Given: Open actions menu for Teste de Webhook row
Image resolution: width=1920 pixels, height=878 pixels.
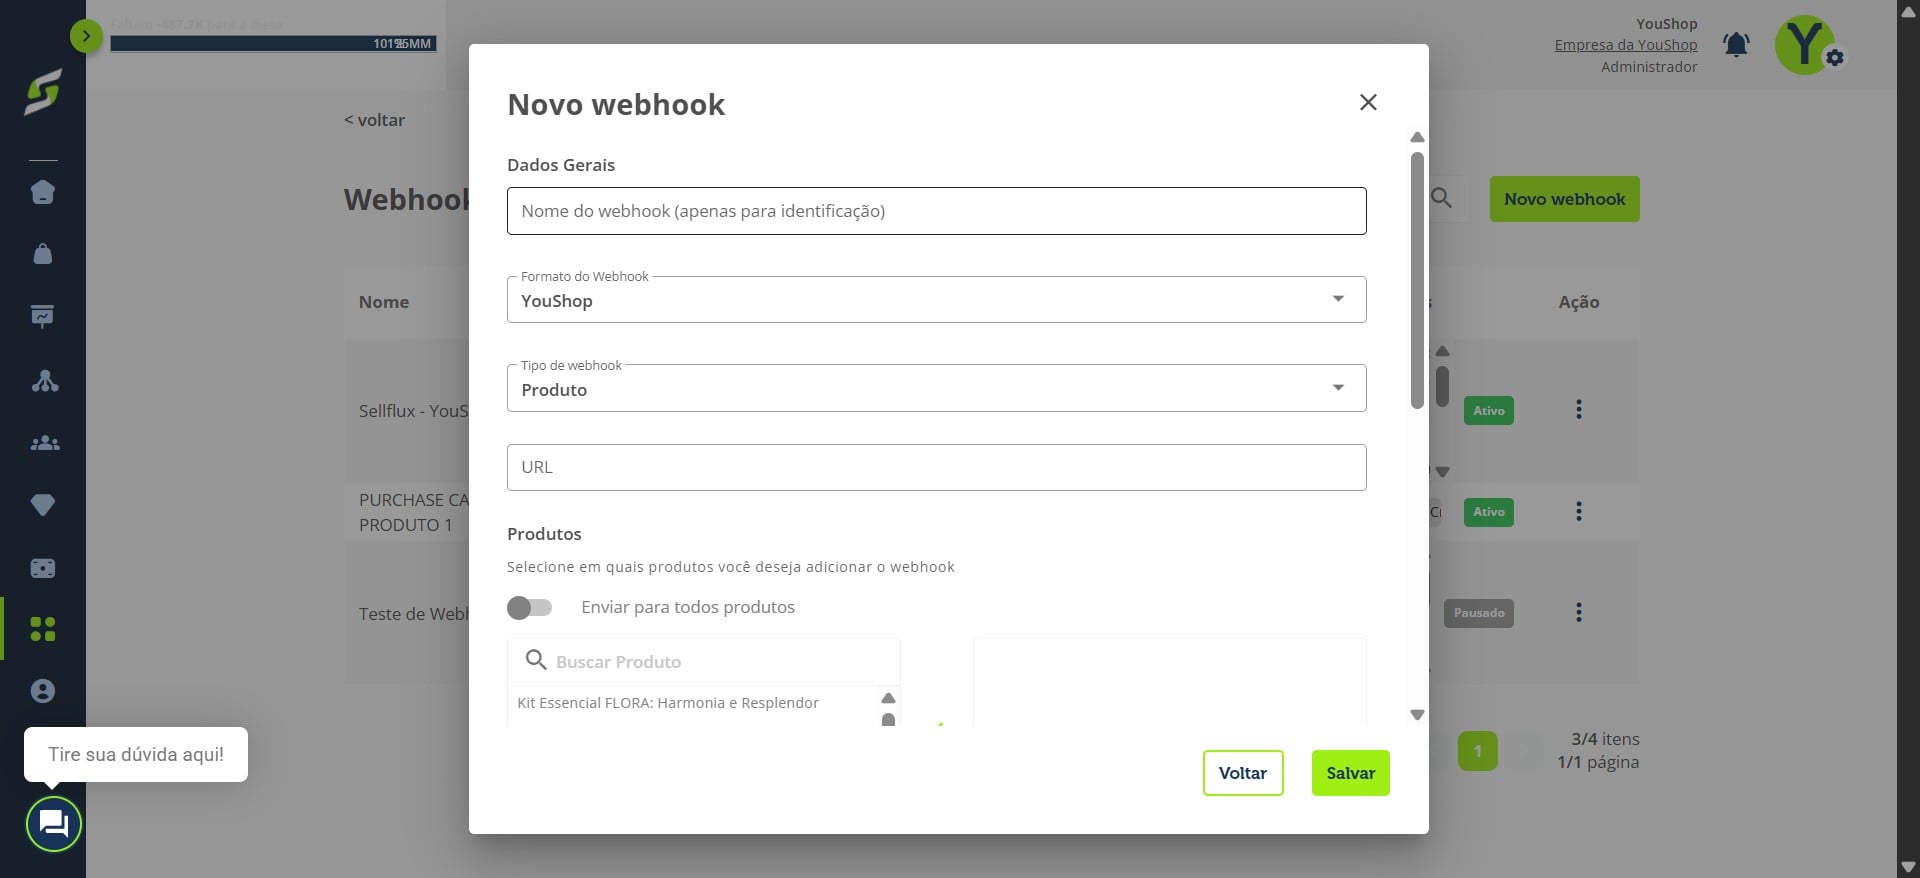Looking at the screenshot, I should (1579, 613).
